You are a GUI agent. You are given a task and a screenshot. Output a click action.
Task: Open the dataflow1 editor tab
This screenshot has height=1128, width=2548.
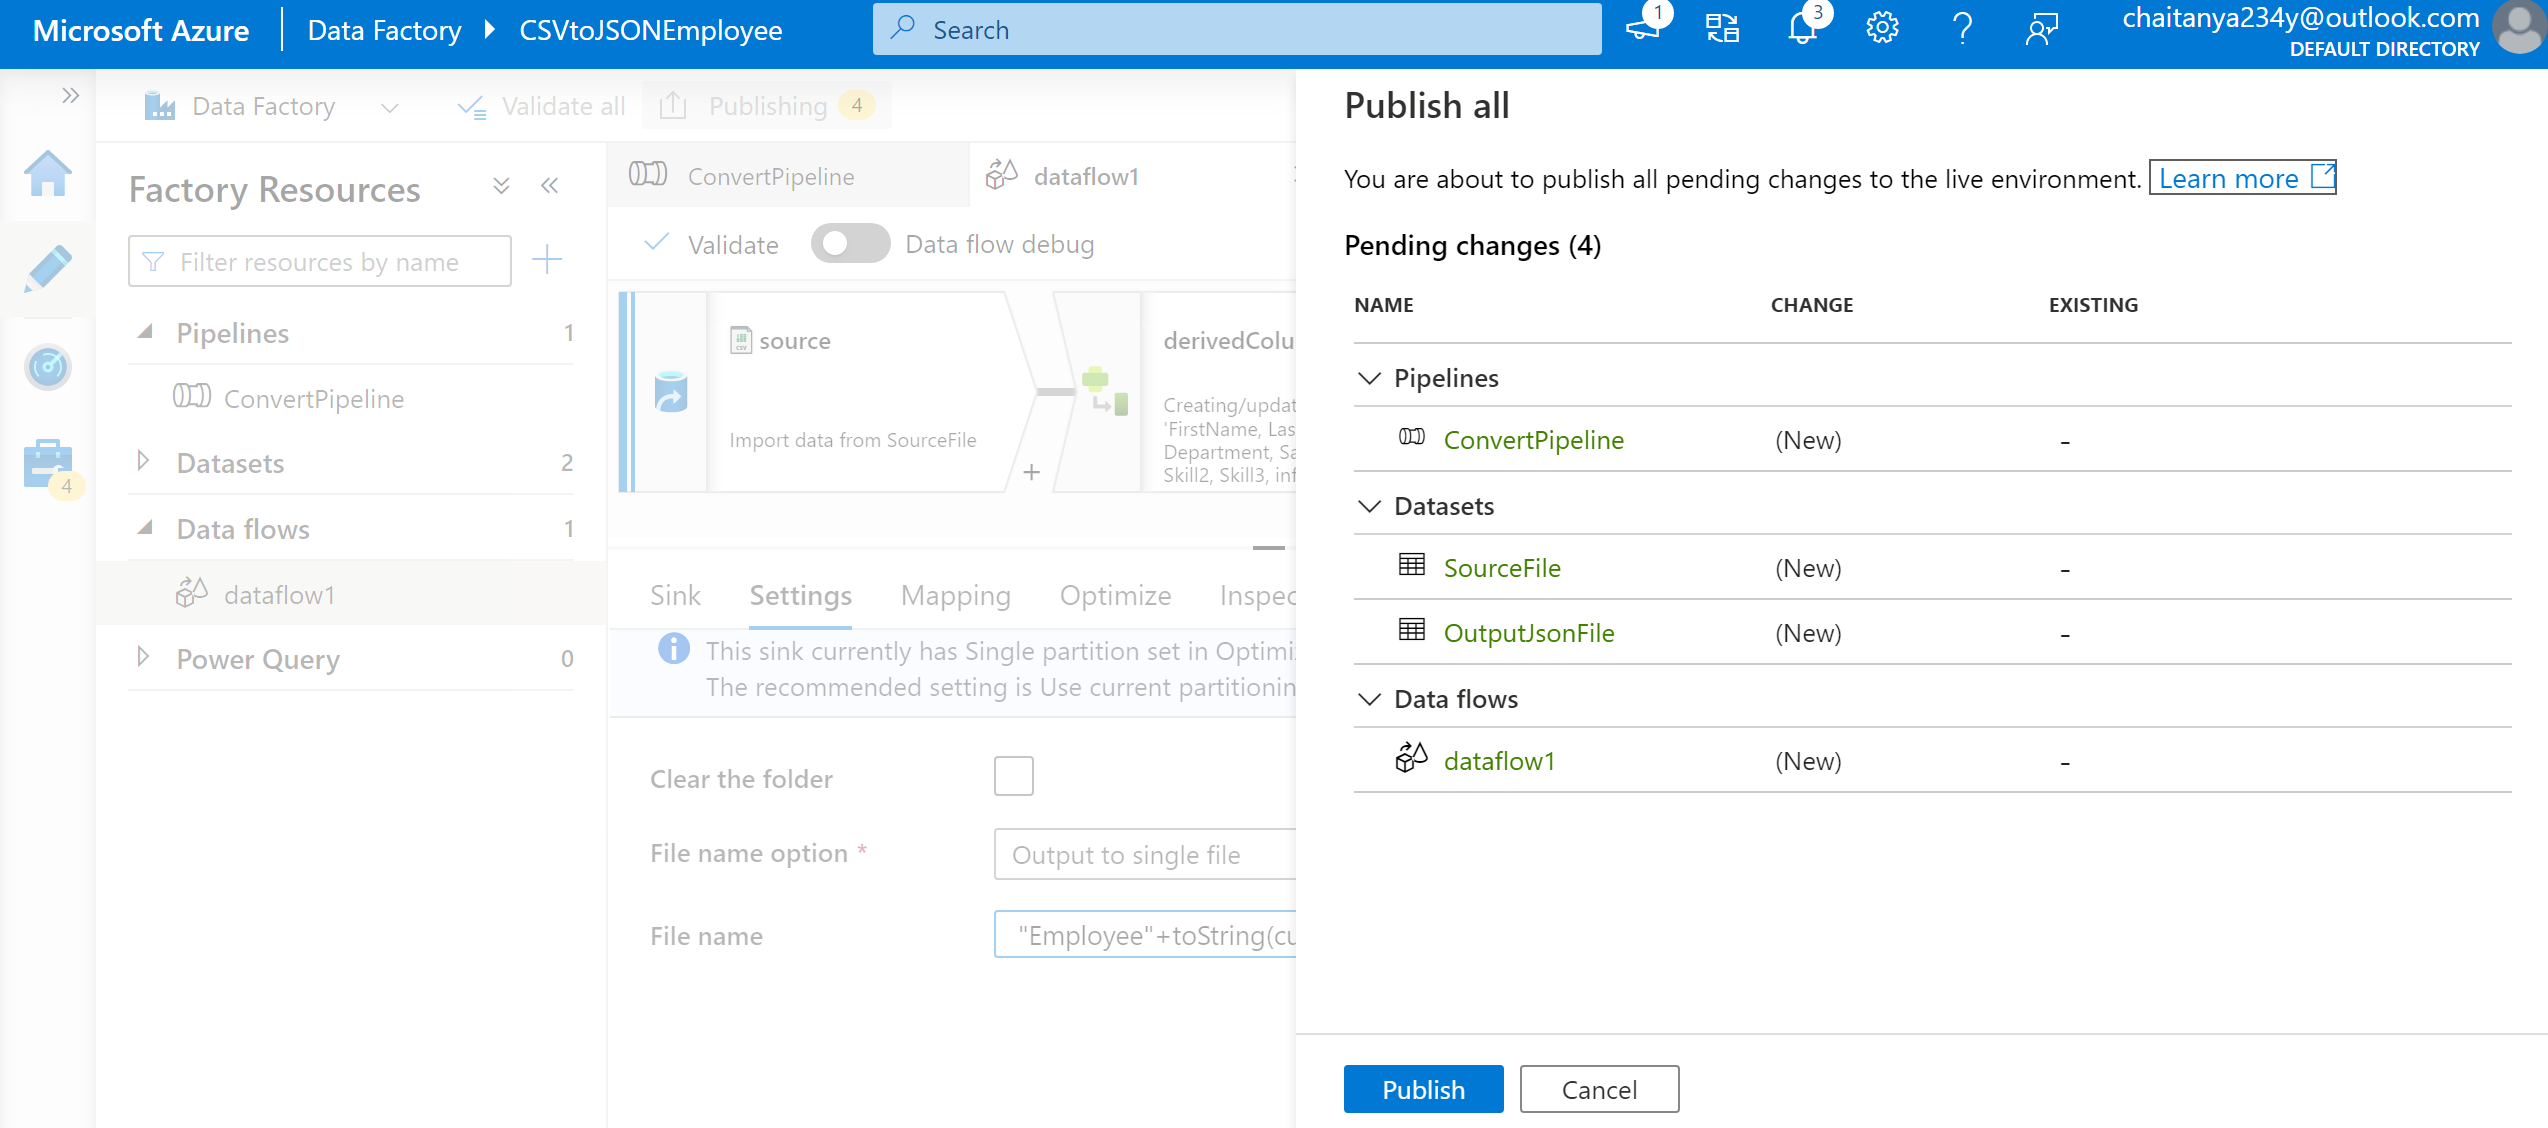[x=1130, y=176]
